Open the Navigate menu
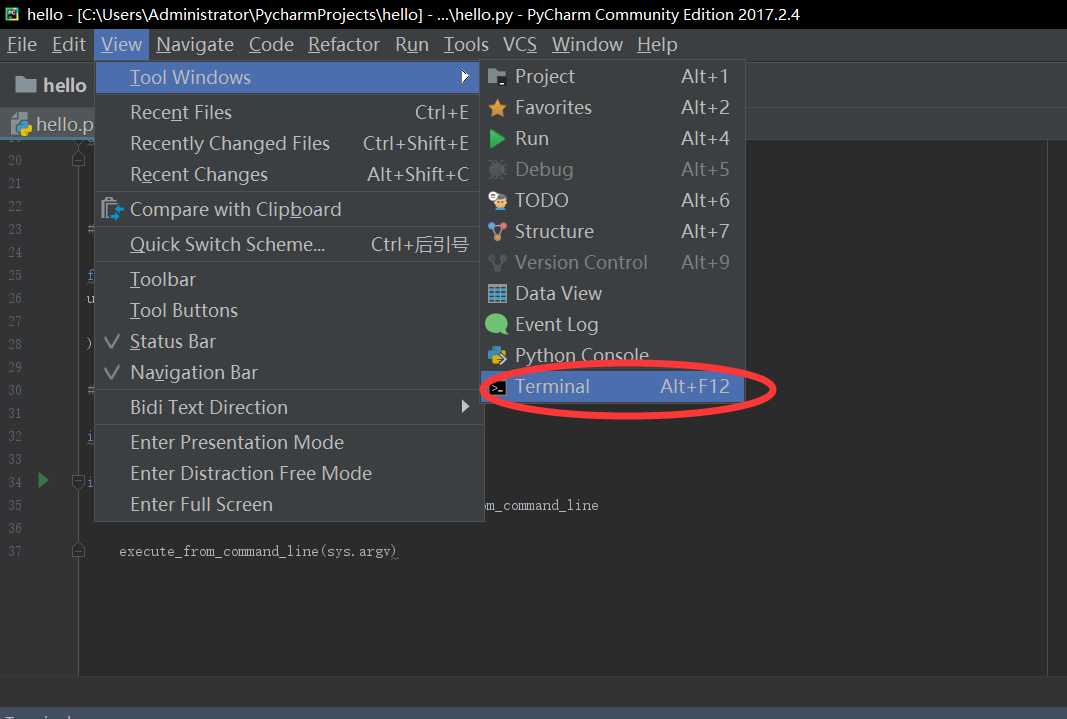Image resolution: width=1067 pixels, height=719 pixels. tap(195, 45)
